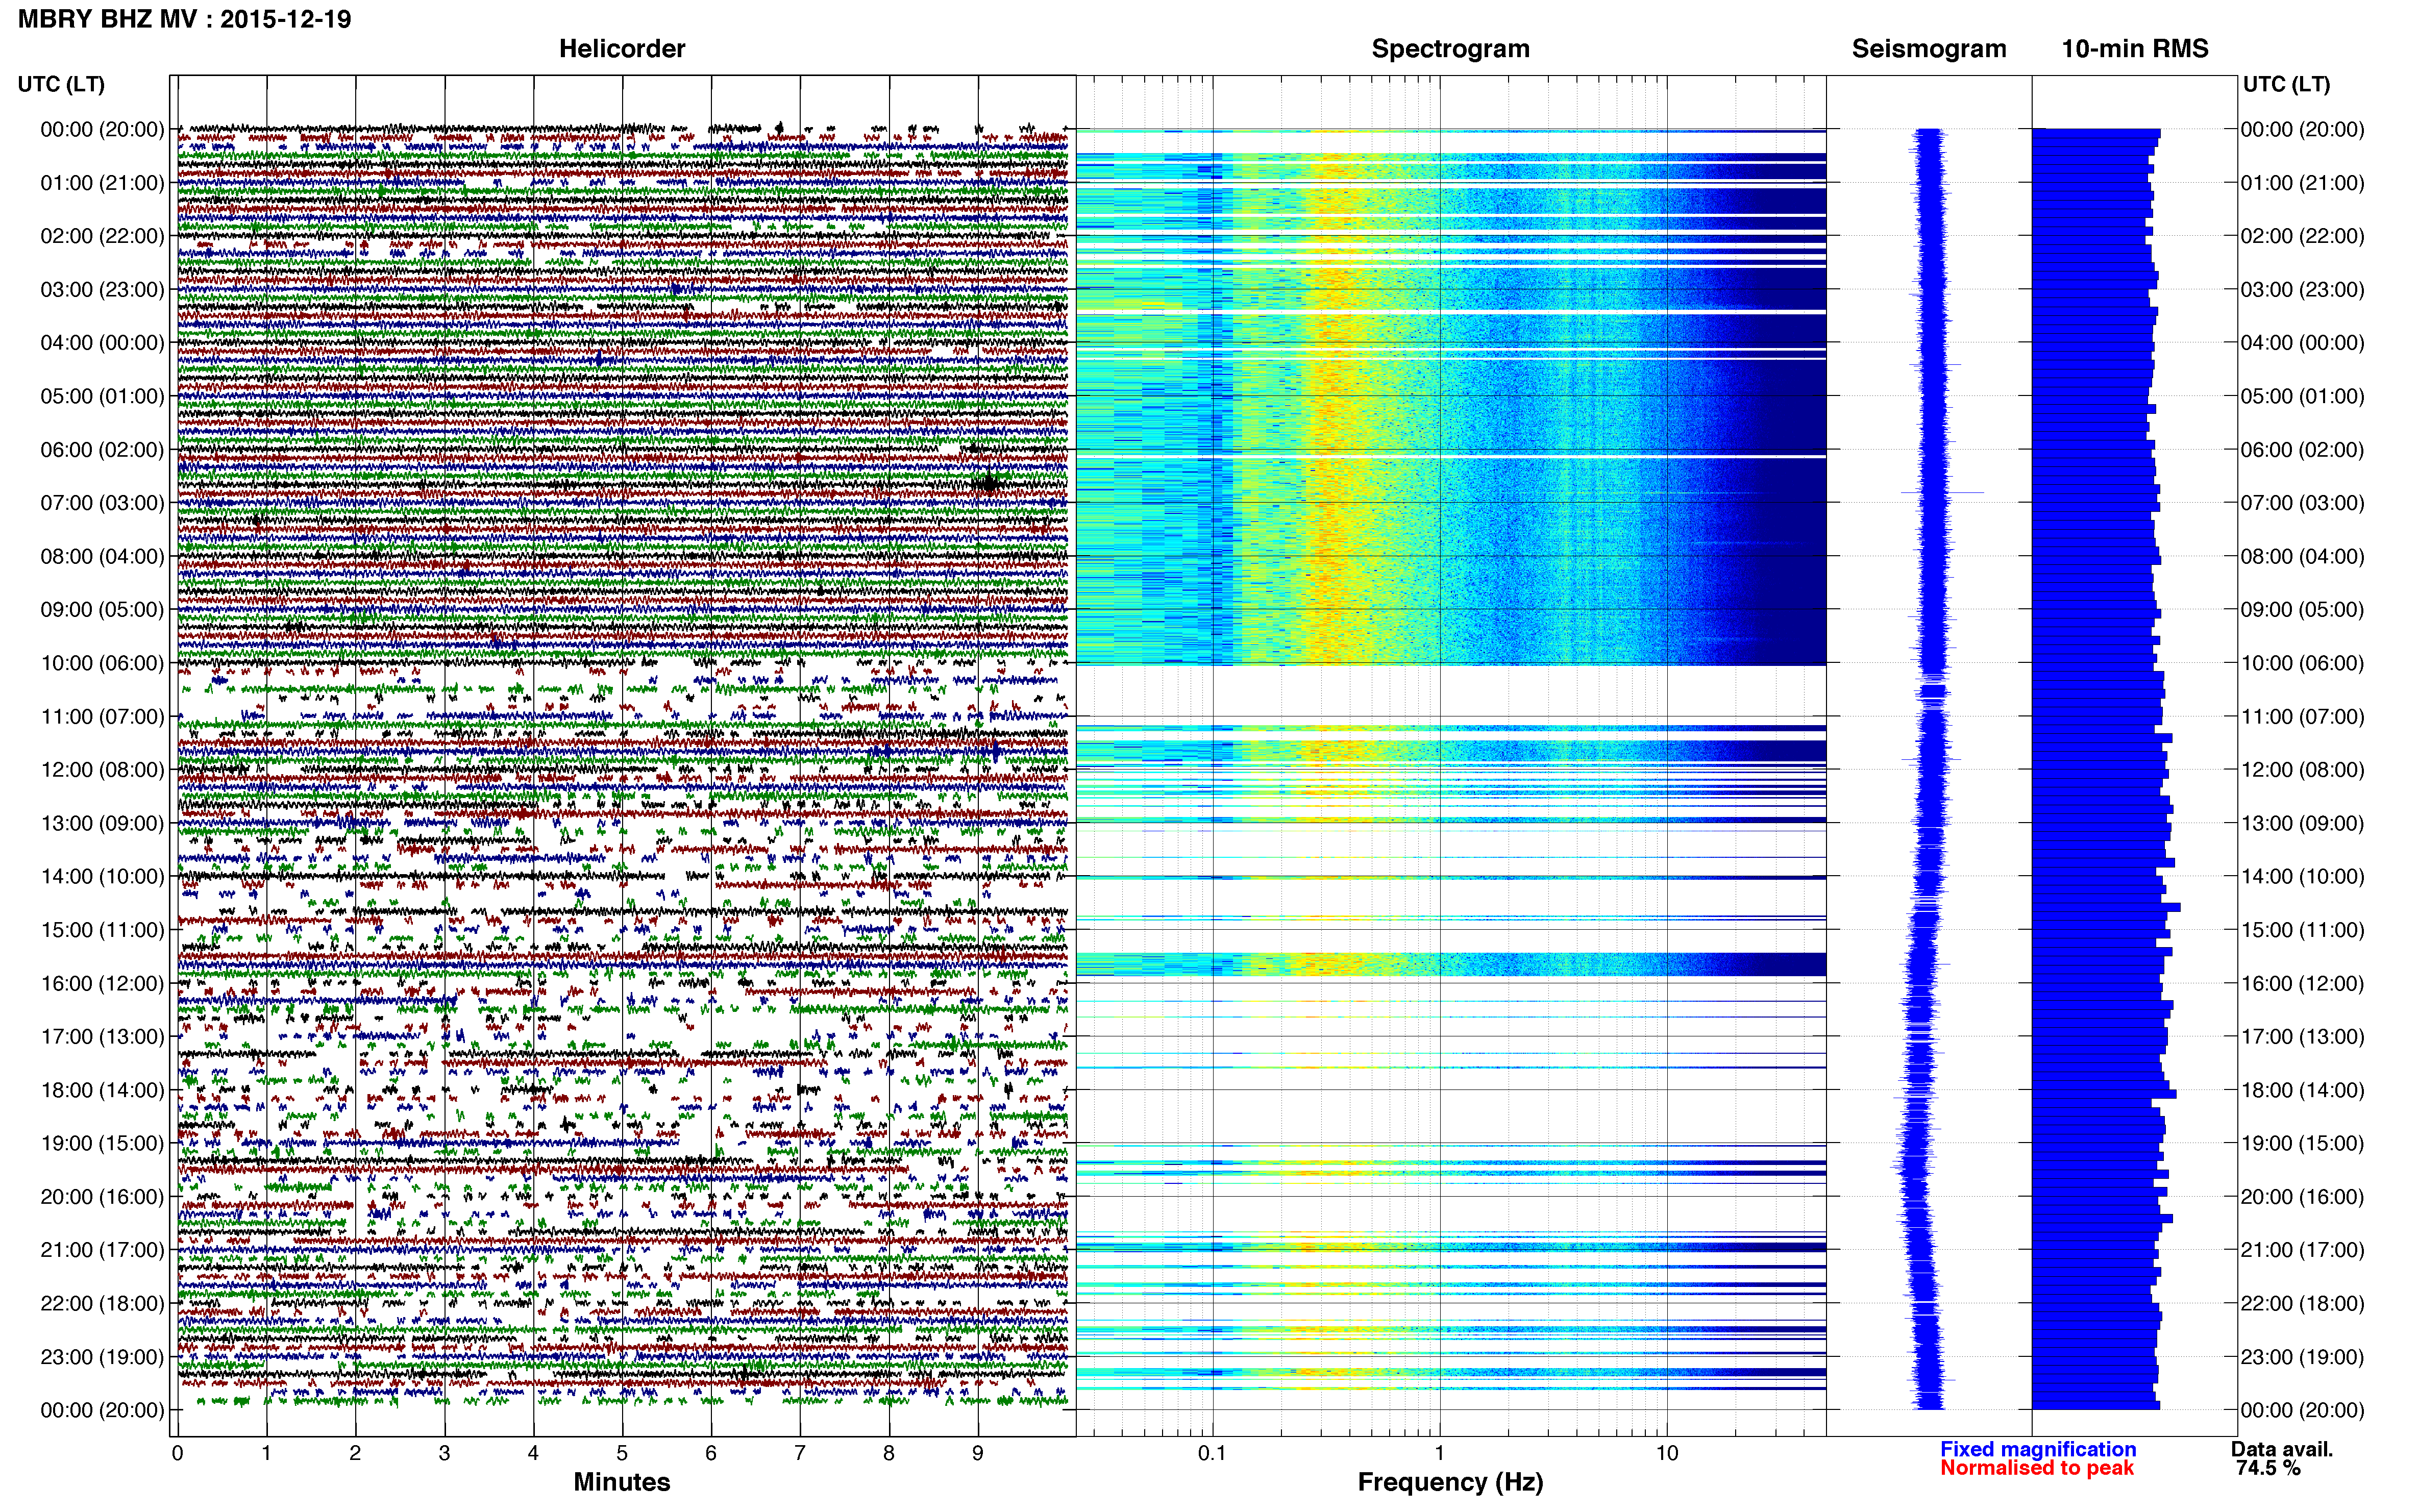Screen dimensions: 2419x1512
Task: Click minute tick label '9' on helicorder axis
Action: 978,1454
